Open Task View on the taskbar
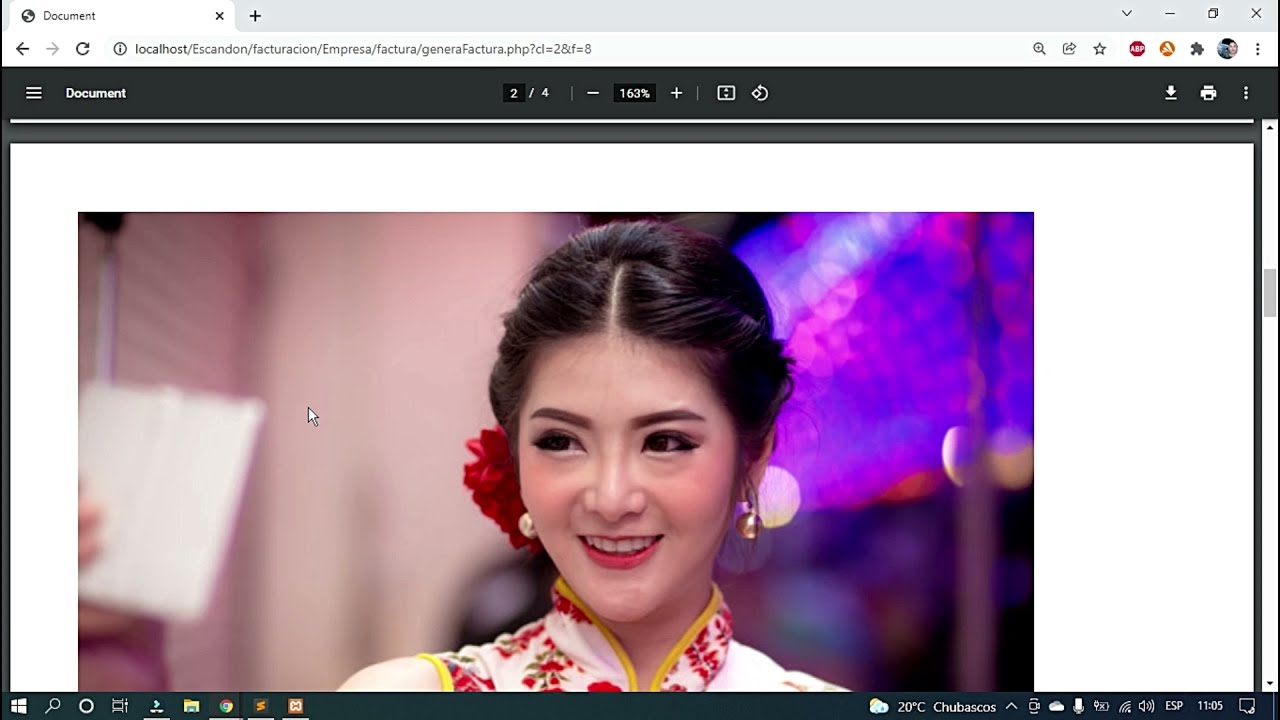This screenshot has height=720, width=1280. coord(120,706)
